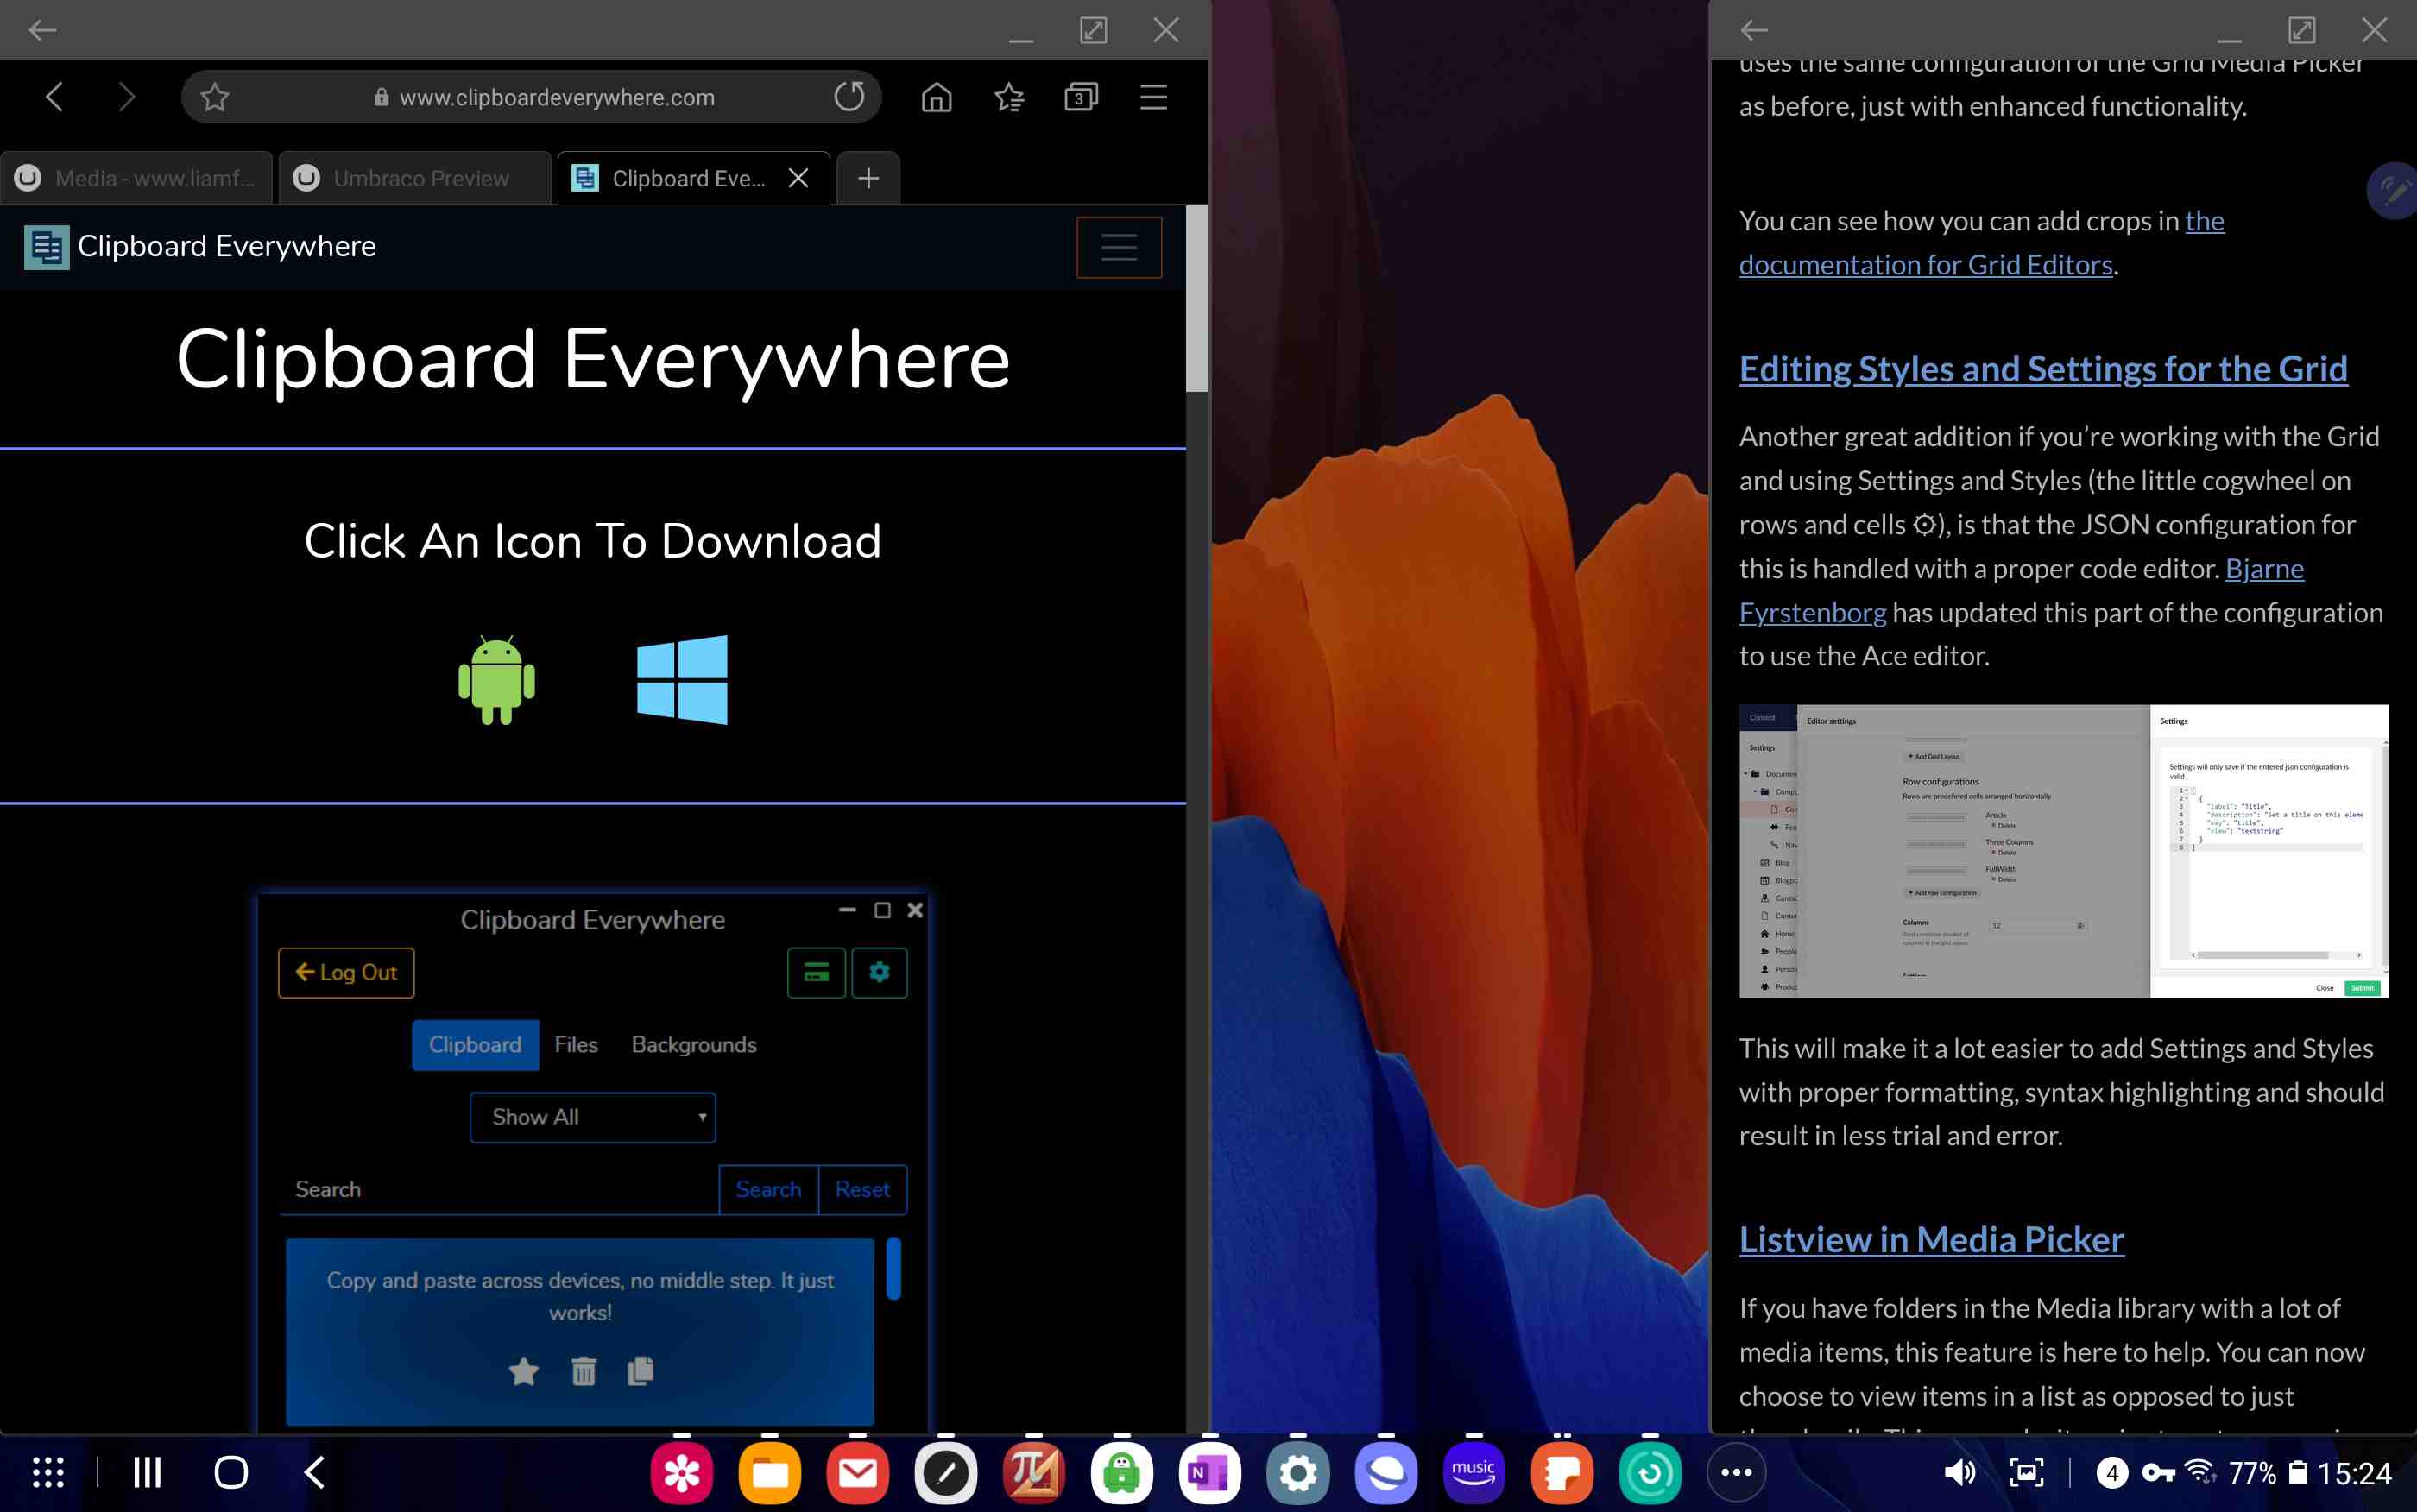2417x1512 pixels.
Task: Open the bookmarks list icon
Action: (x=1009, y=97)
